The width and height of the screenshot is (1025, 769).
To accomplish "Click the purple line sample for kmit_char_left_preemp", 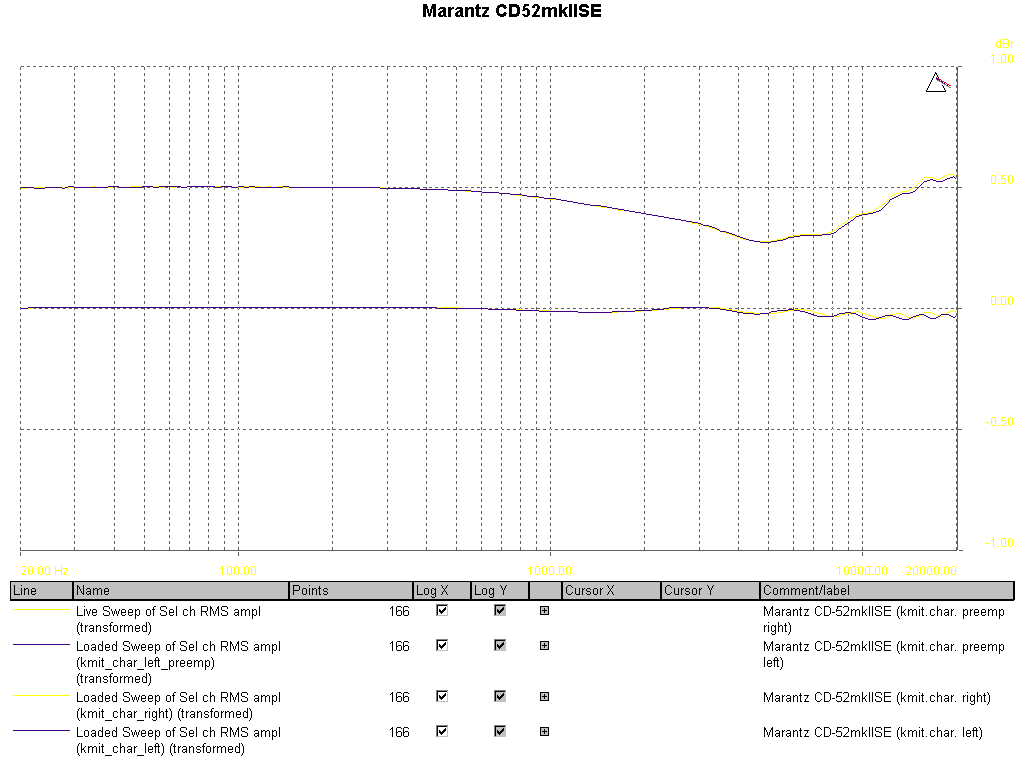I will (41, 645).
